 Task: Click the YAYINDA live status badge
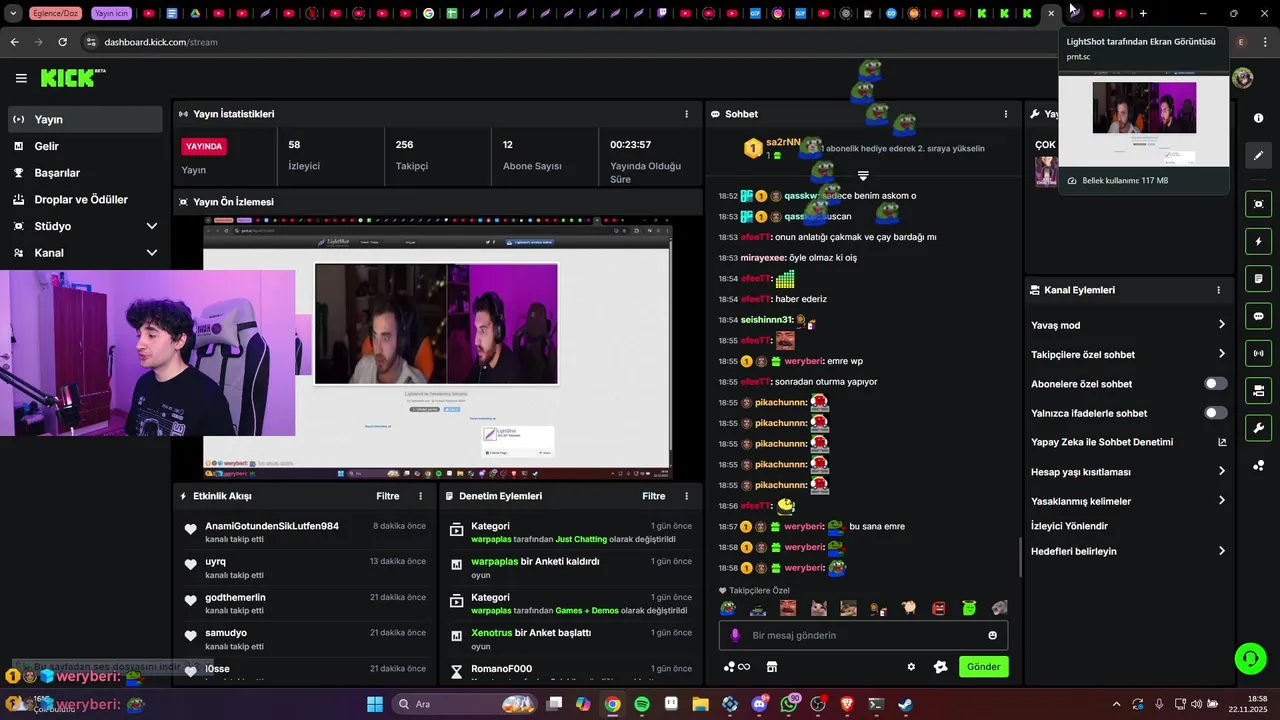204,146
